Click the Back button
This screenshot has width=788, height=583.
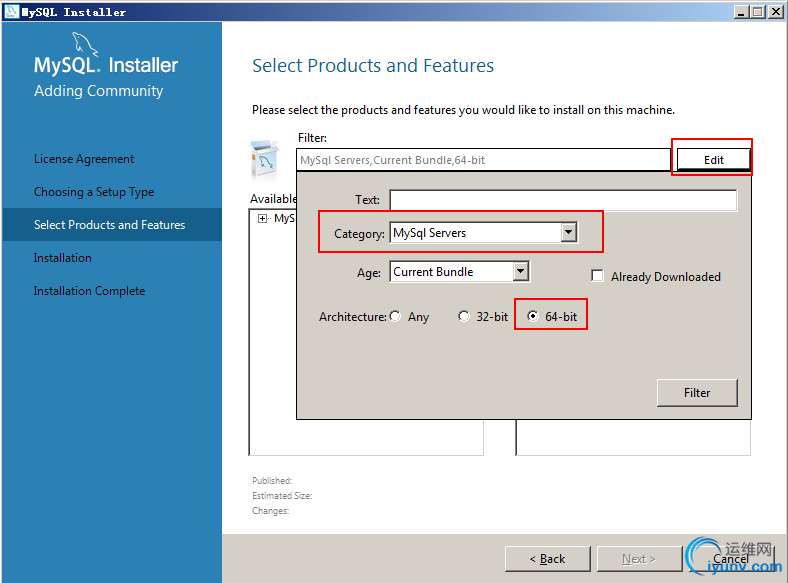tap(548, 558)
